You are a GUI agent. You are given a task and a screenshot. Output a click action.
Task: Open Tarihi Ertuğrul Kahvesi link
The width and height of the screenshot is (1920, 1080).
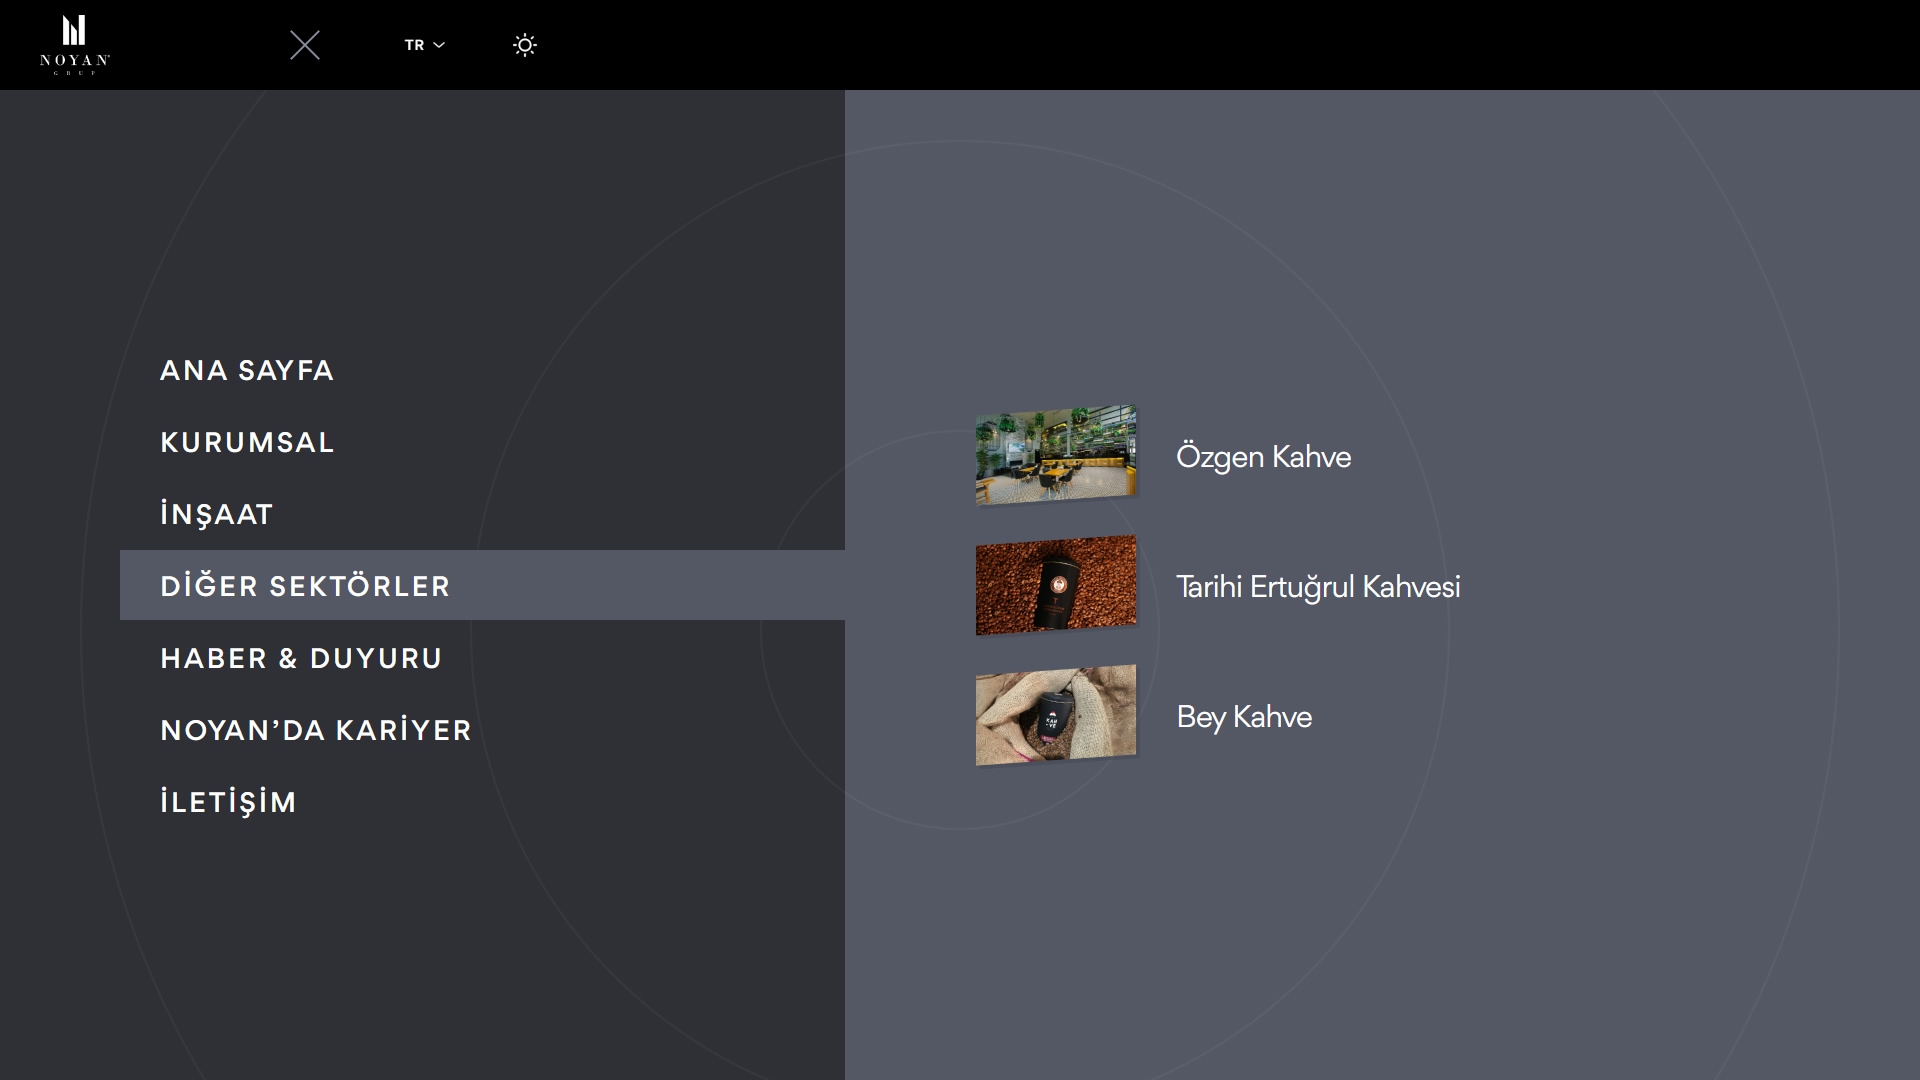[1318, 587]
